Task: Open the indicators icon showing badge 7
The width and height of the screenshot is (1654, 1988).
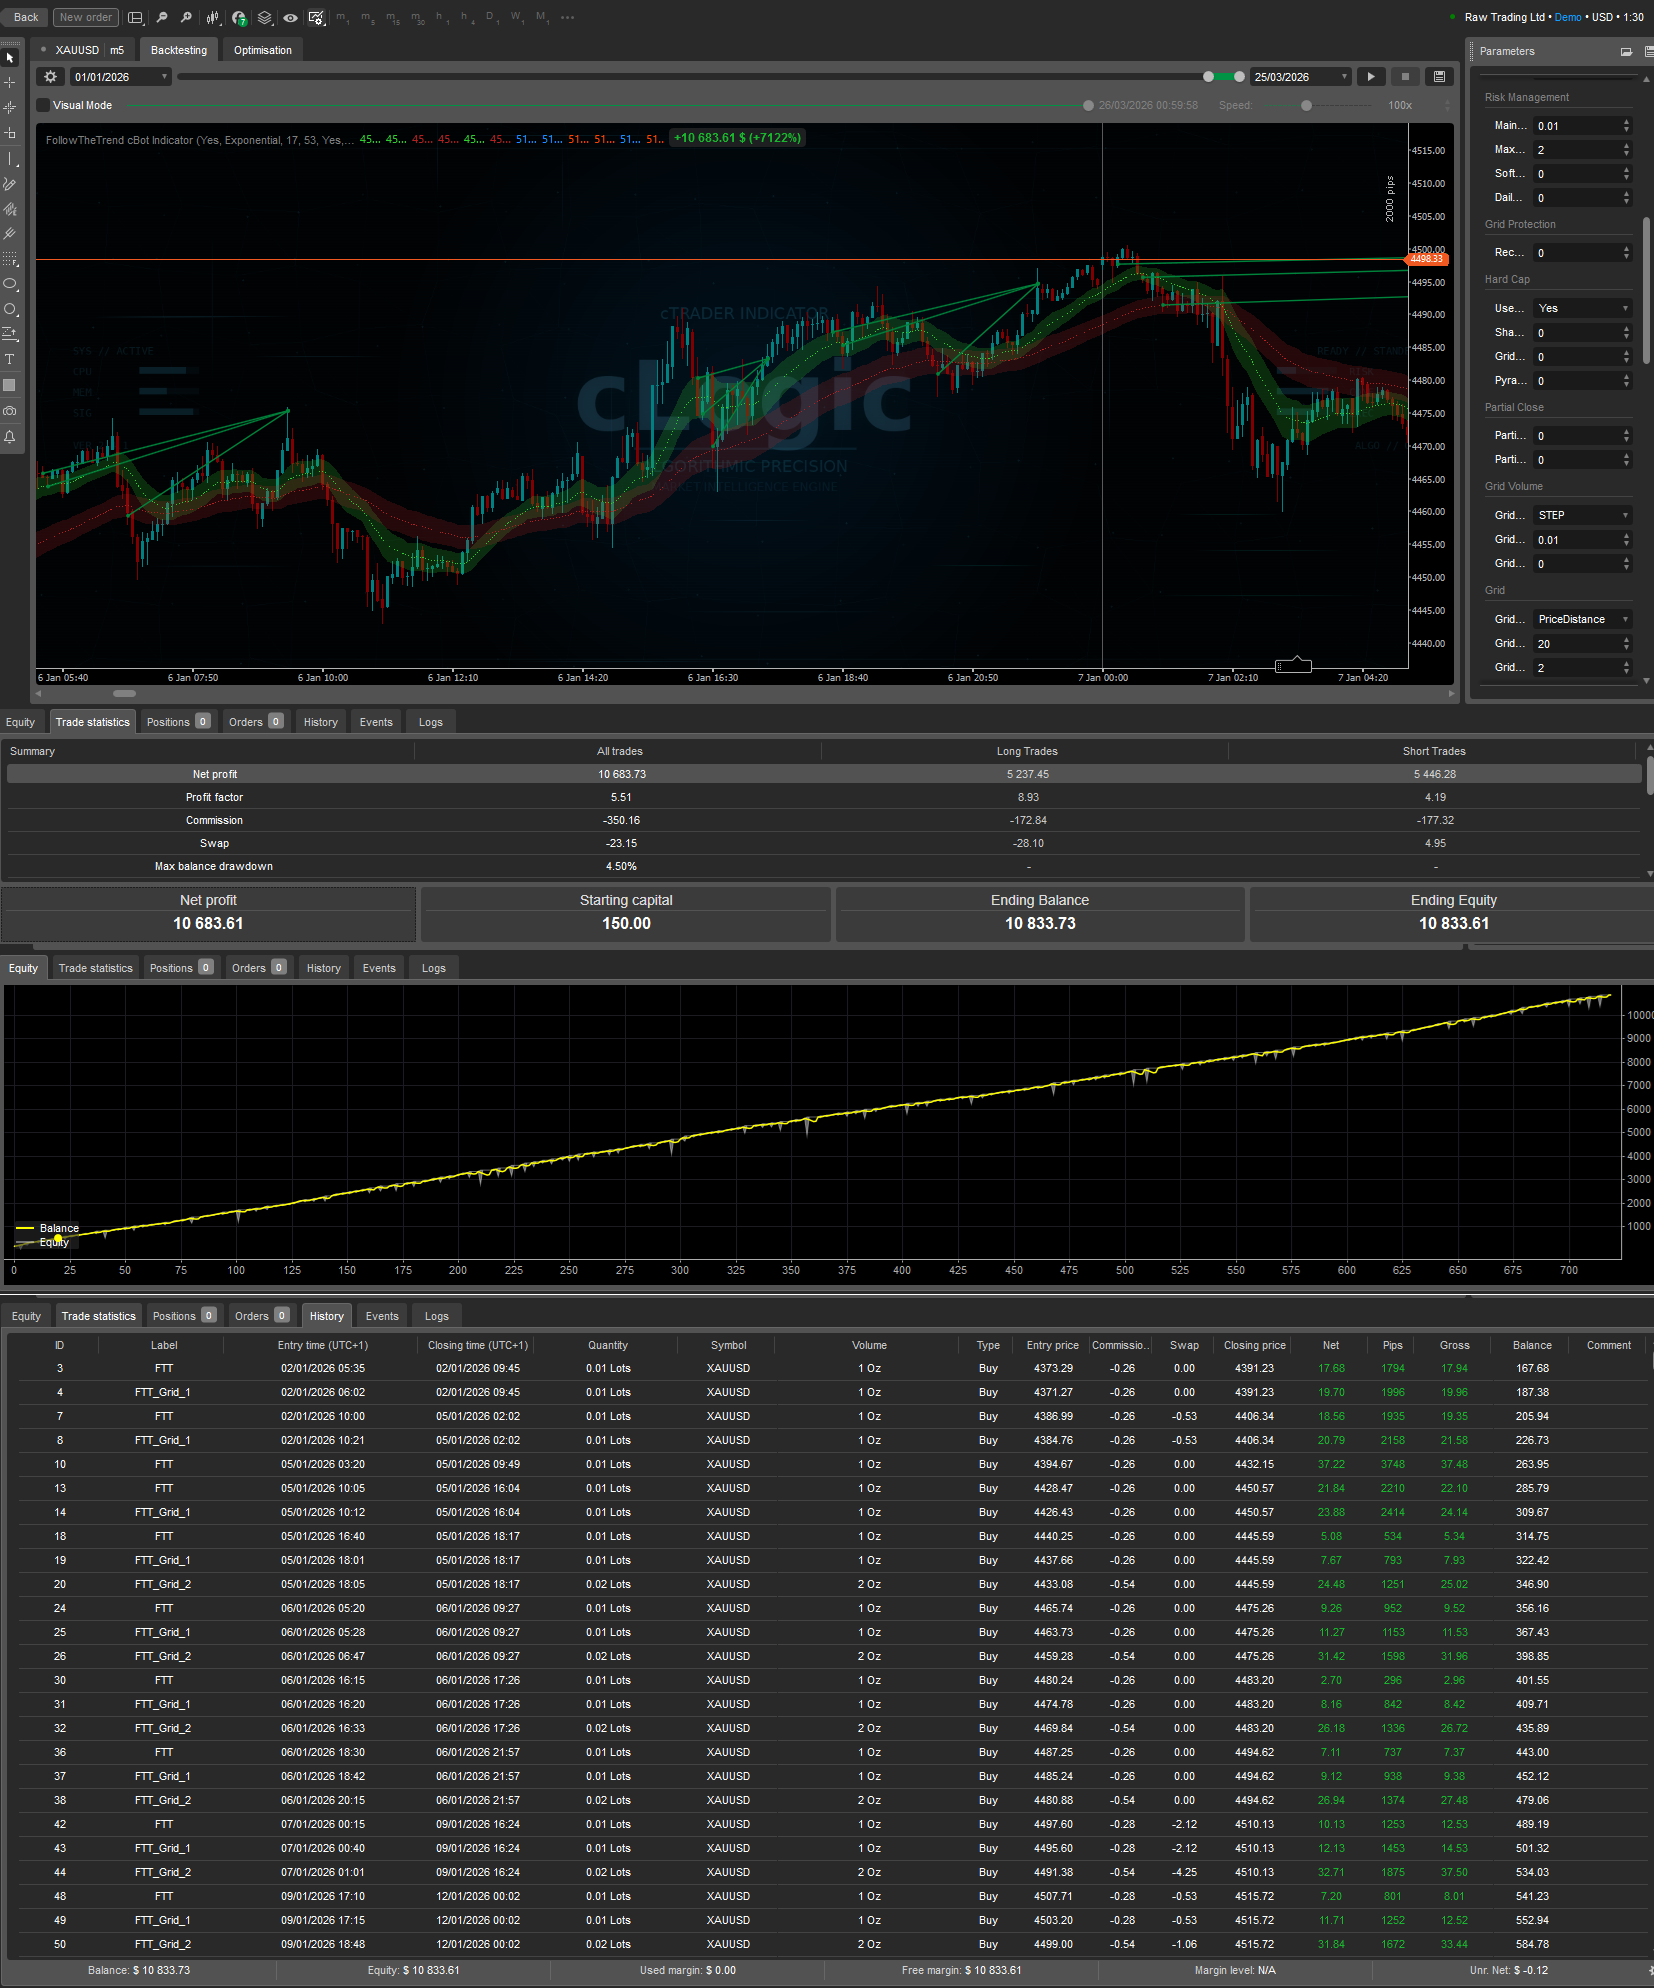Action: pyautogui.click(x=239, y=17)
